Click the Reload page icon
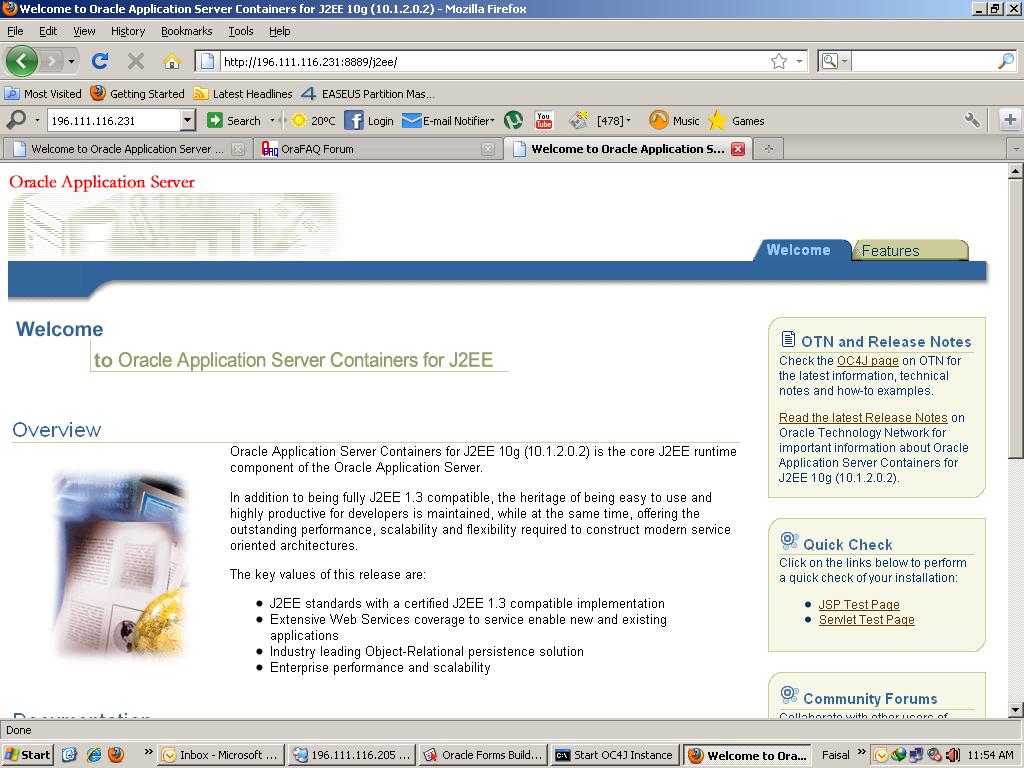Image resolution: width=1024 pixels, height=768 pixels. (100, 61)
